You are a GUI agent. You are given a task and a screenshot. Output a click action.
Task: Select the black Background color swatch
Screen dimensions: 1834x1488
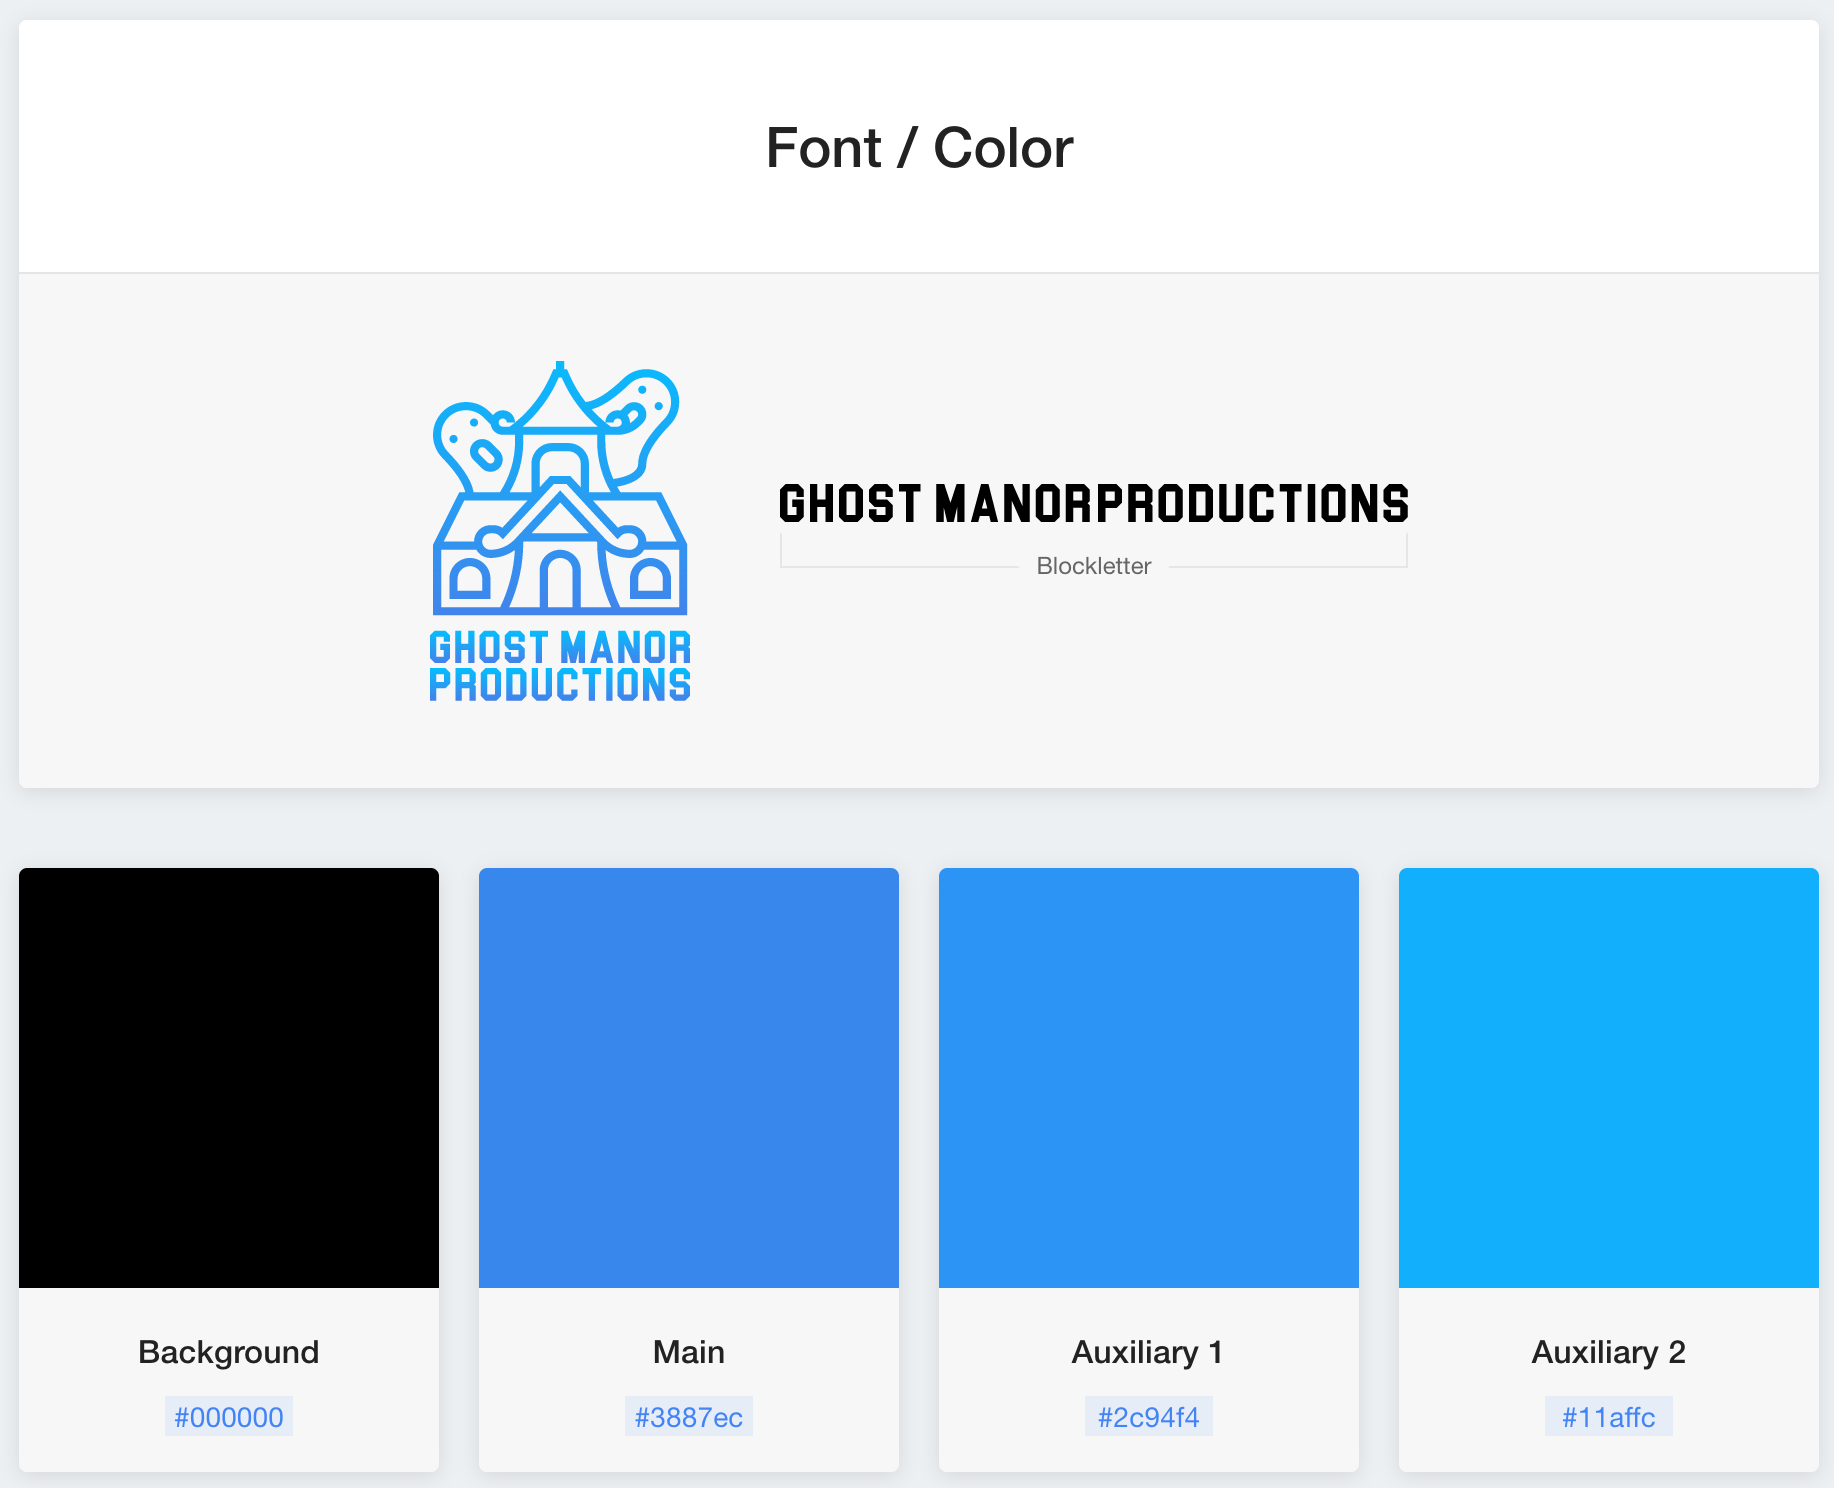coord(229,1077)
